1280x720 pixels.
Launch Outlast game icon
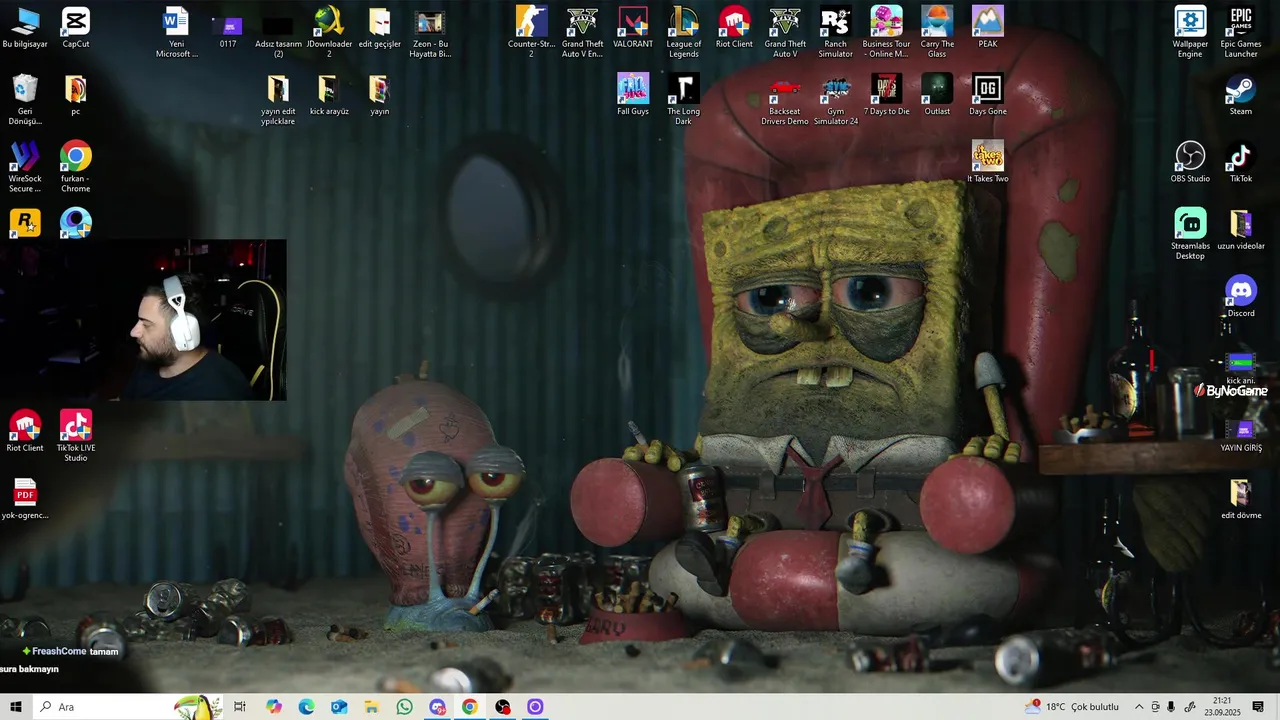tap(937, 95)
